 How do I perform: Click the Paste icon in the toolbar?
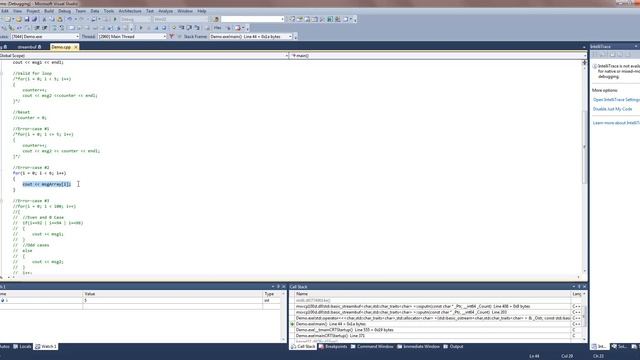60,19
